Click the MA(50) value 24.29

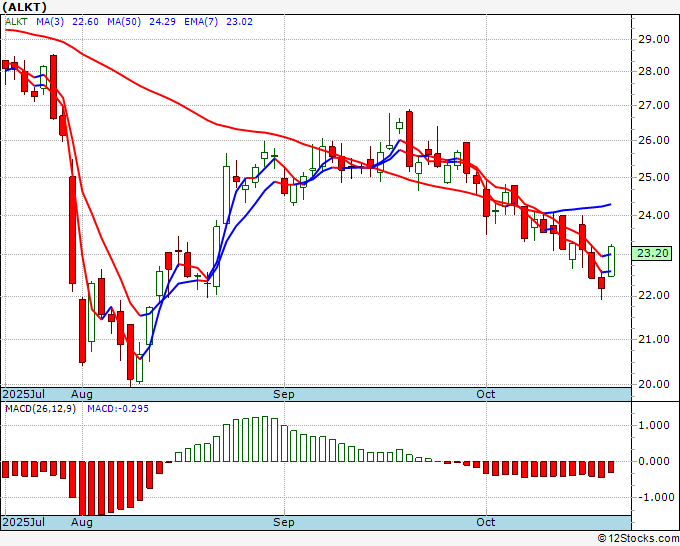tap(162, 22)
